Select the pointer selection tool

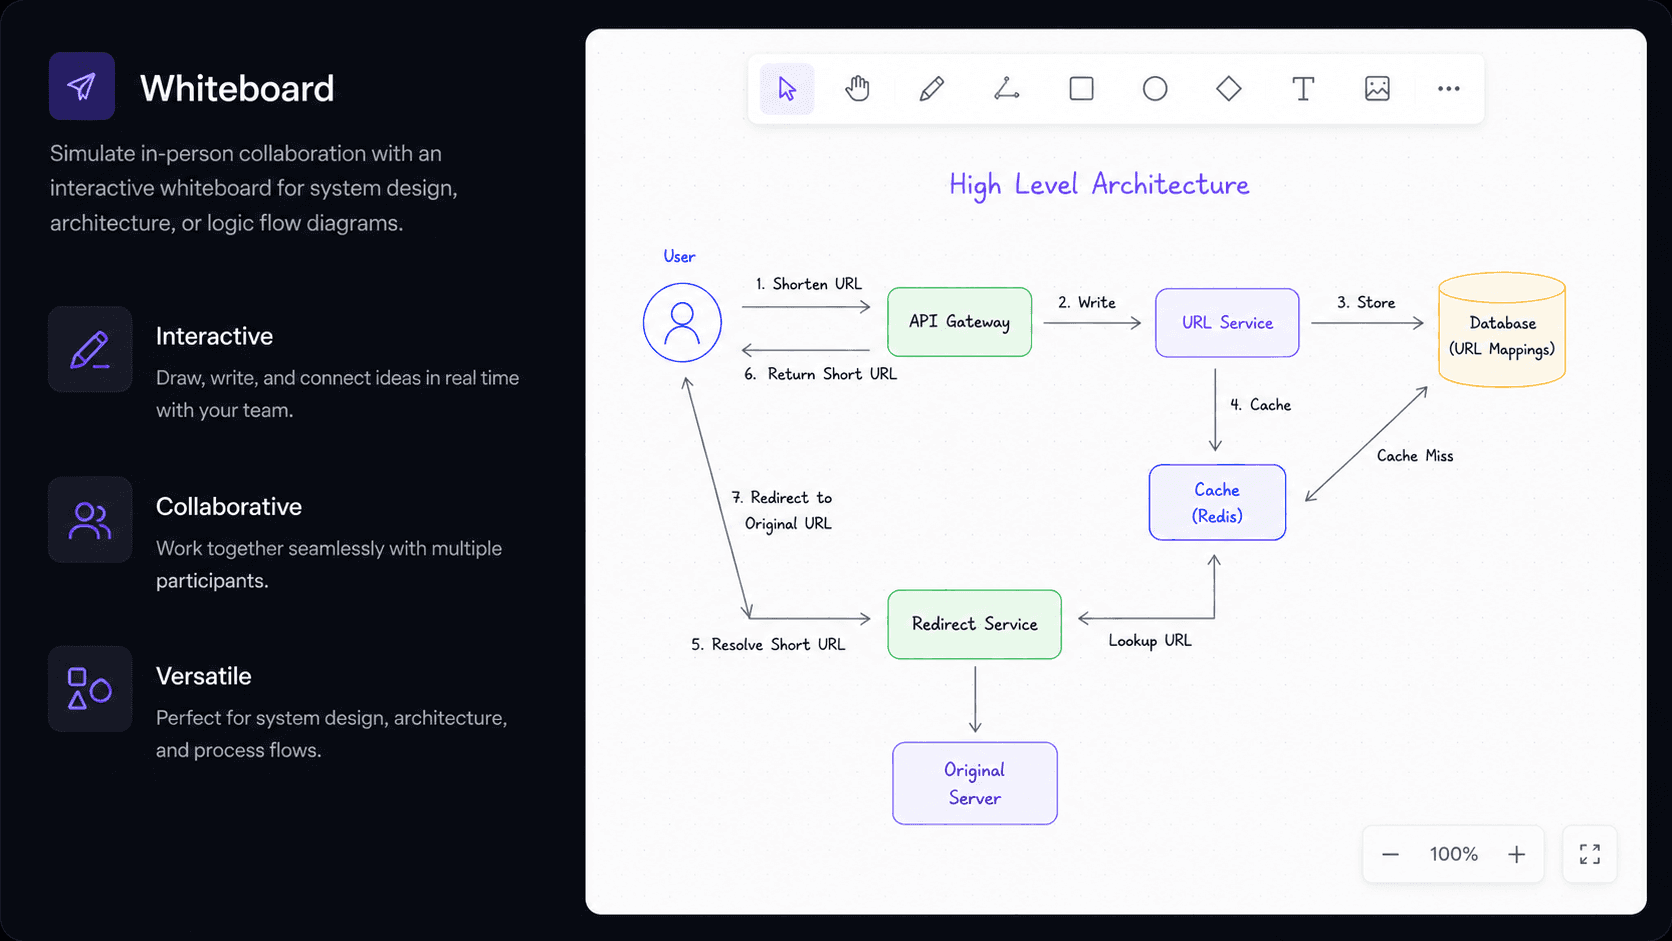[787, 89]
